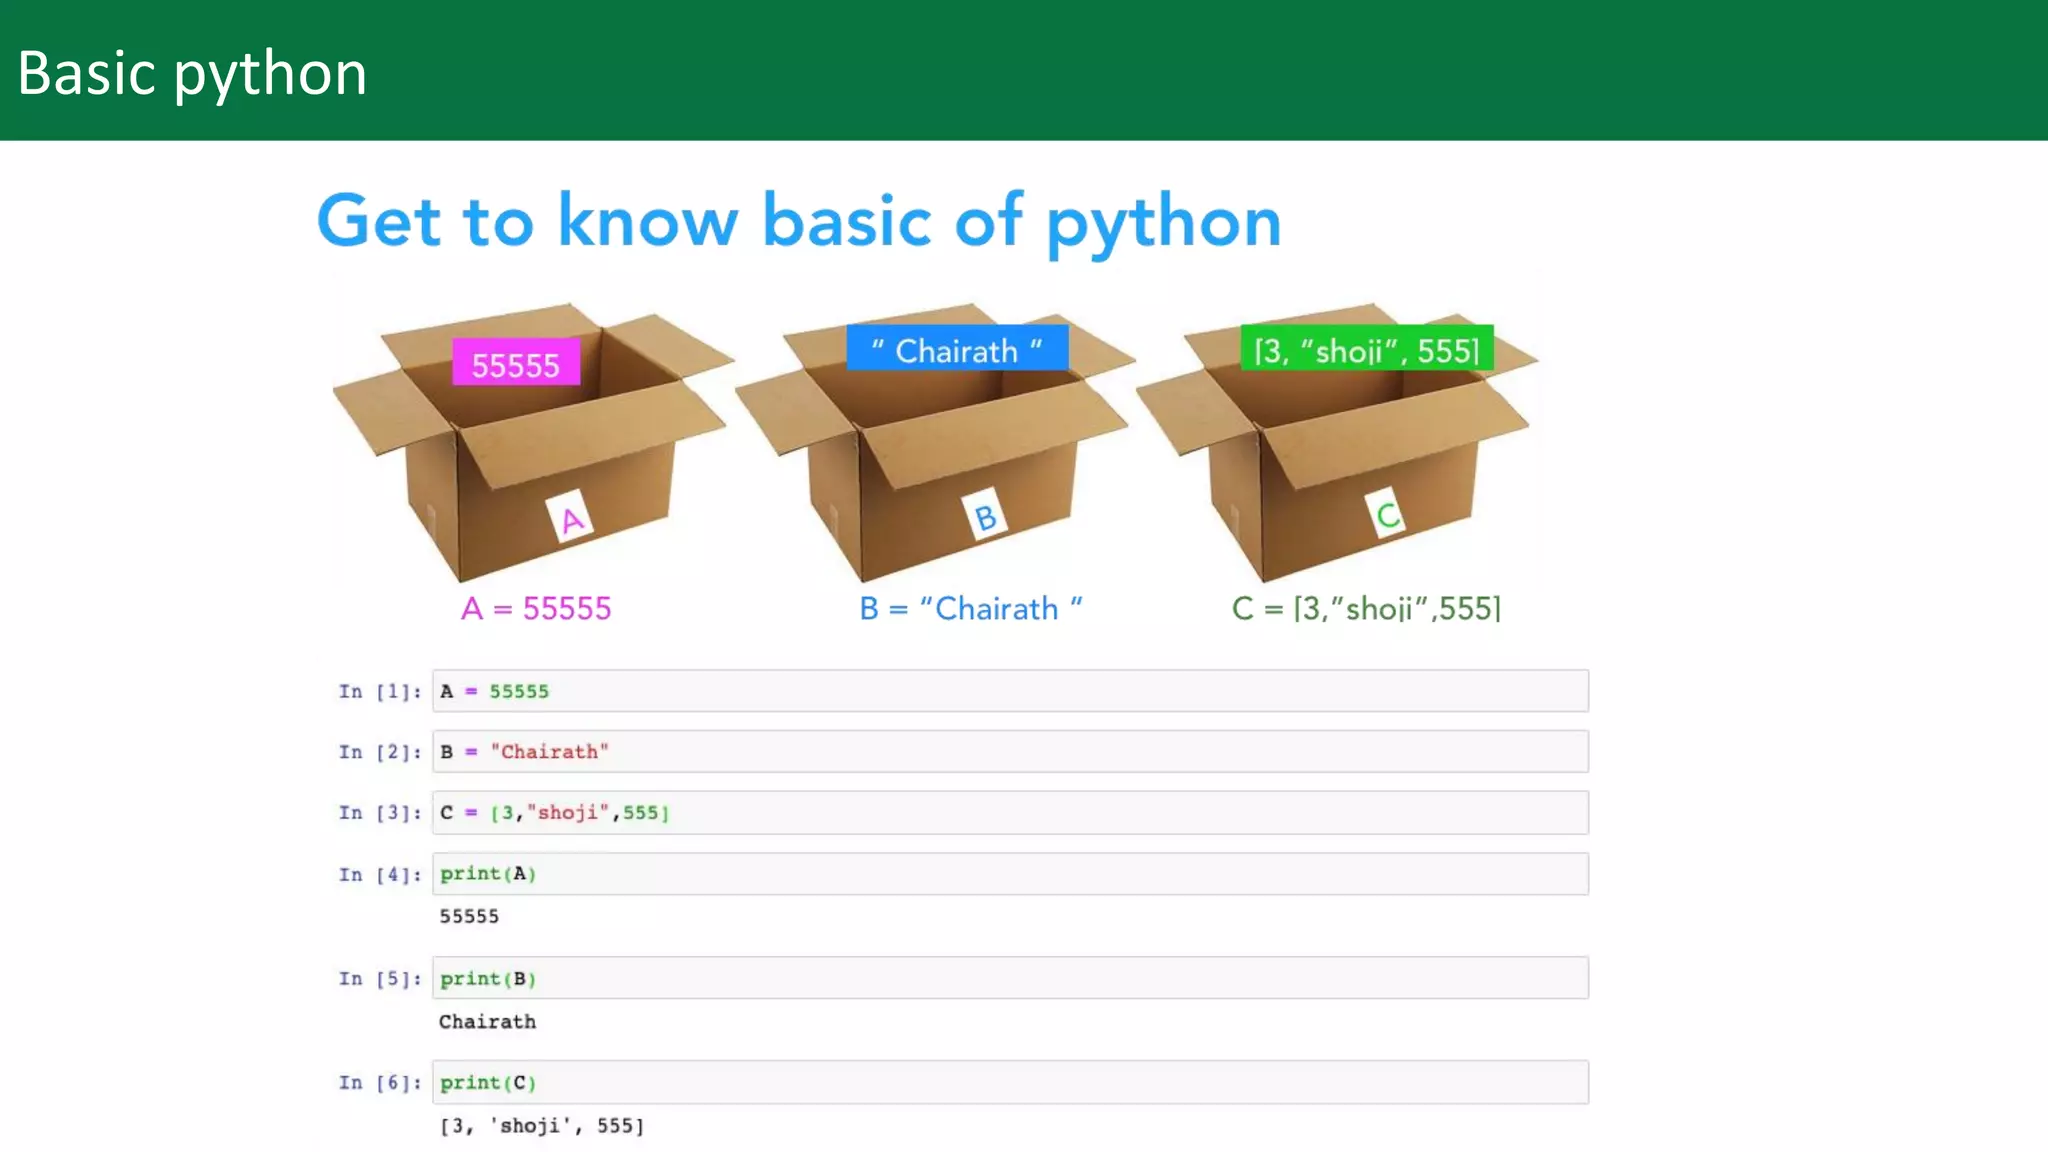The image size is (2048, 1152).
Task: Click the print(A) code cell
Action: point(1010,874)
